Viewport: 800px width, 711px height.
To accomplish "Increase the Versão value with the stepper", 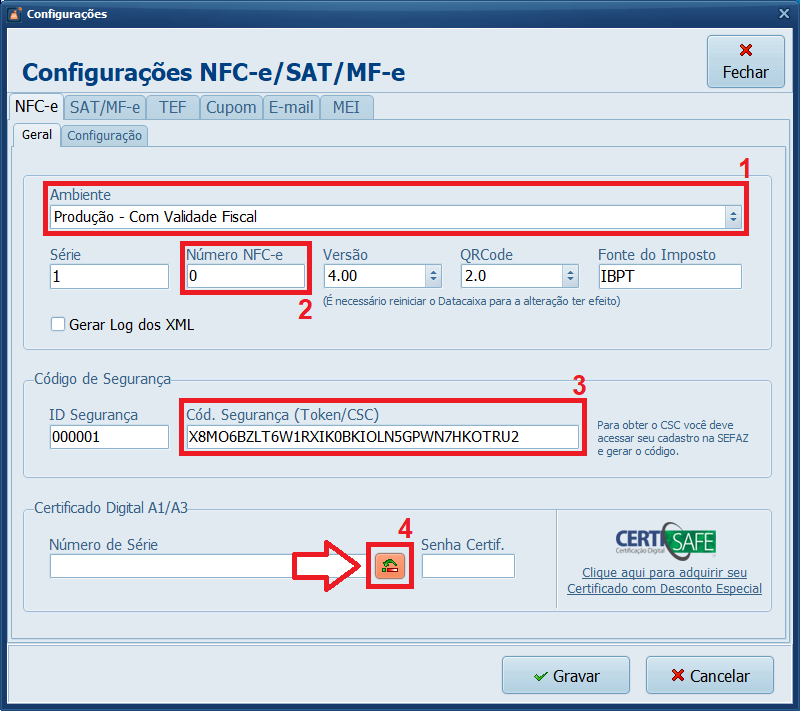I will tap(435, 270).
